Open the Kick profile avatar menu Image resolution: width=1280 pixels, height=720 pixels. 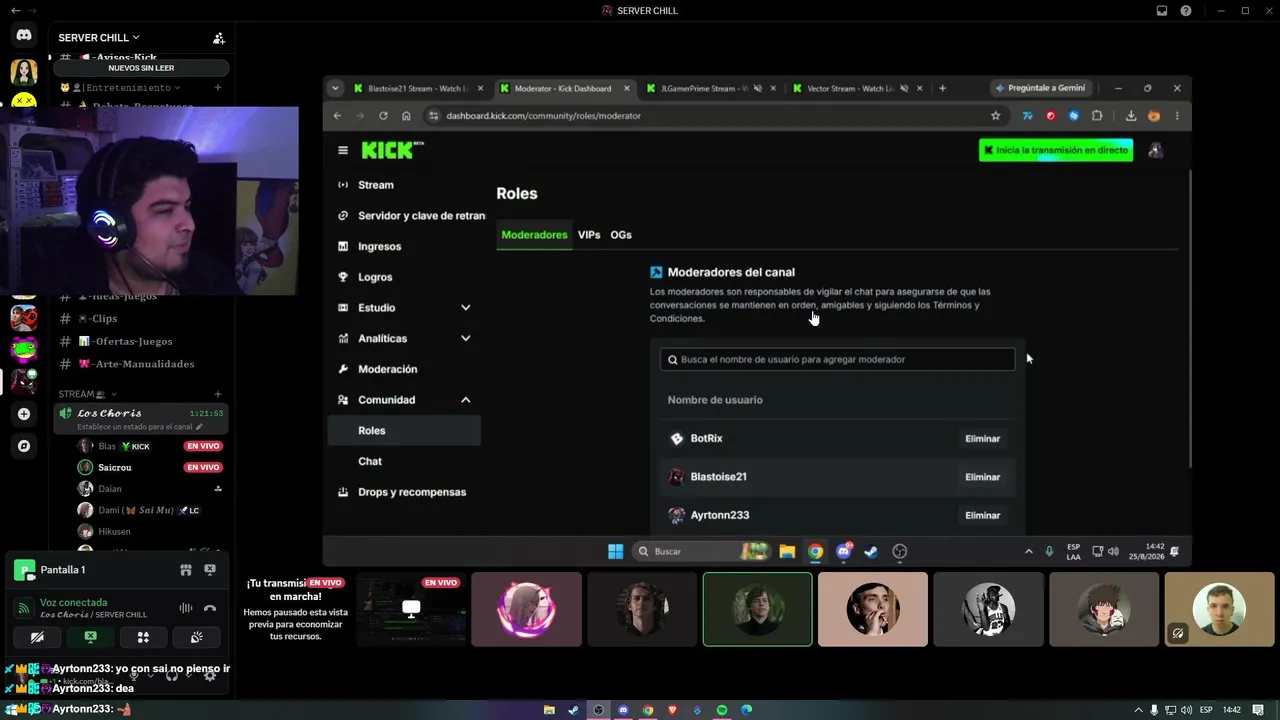tap(1155, 150)
